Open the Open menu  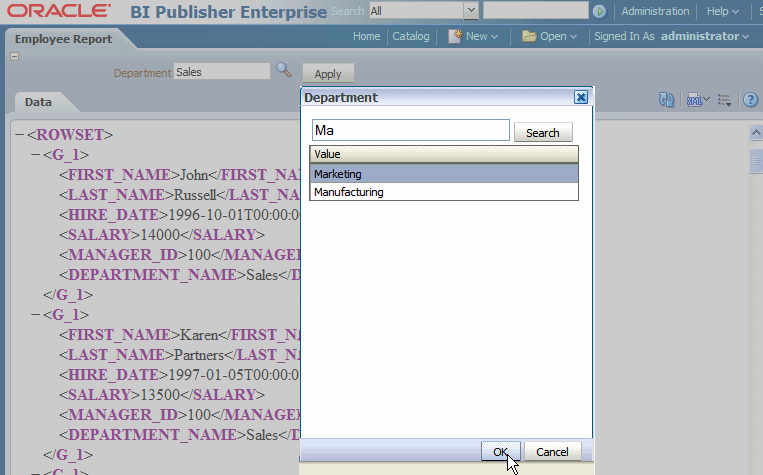[549, 36]
